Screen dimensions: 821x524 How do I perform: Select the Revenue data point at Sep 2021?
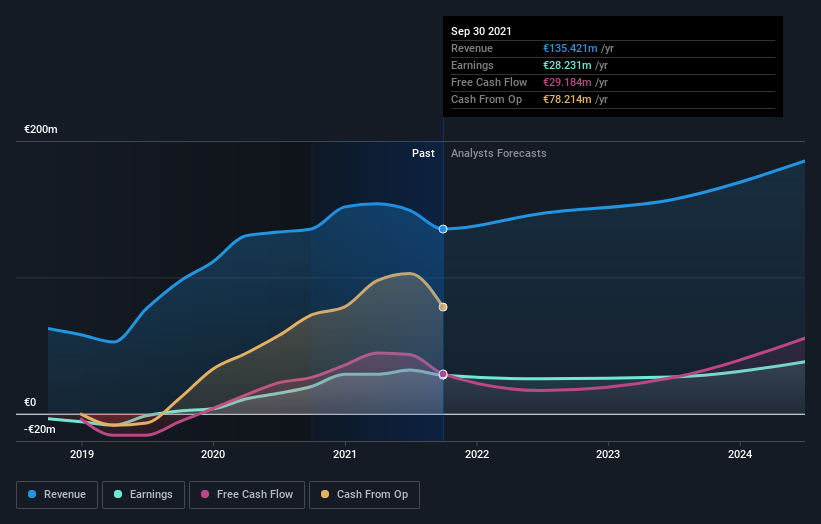coord(443,229)
